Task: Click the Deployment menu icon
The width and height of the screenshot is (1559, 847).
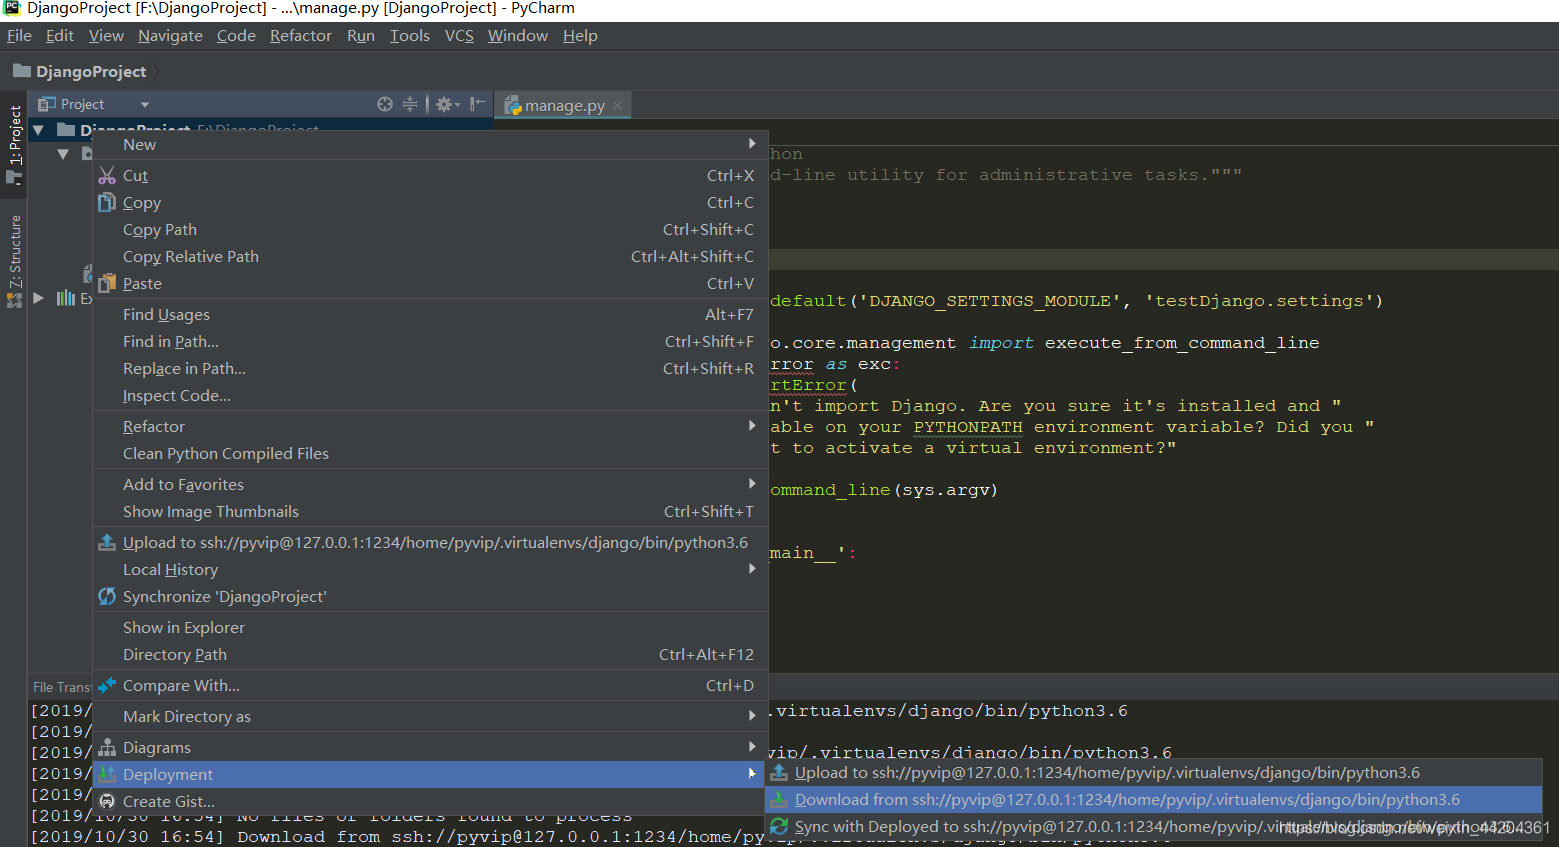Action: (107, 775)
